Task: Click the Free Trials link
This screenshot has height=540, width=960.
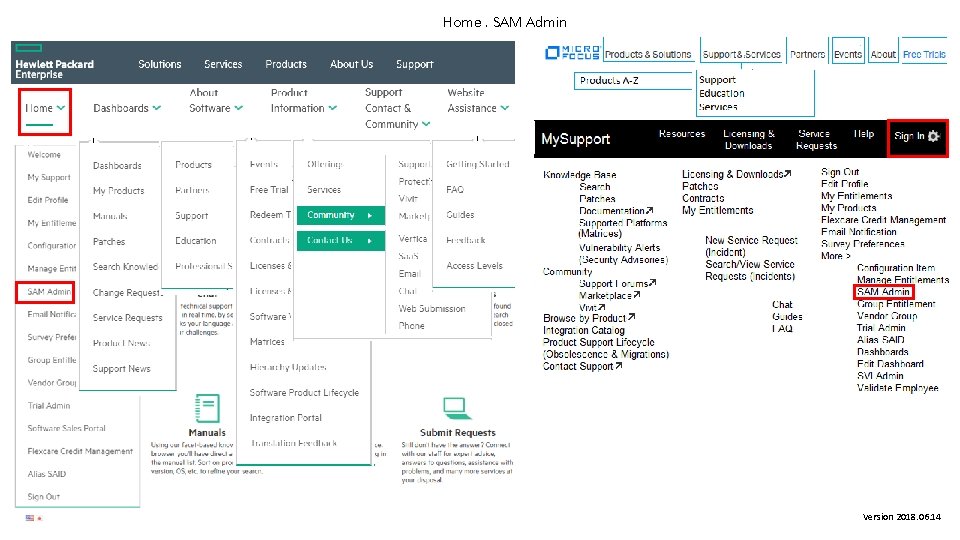Action: pyautogui.click(x=924, y=54)
